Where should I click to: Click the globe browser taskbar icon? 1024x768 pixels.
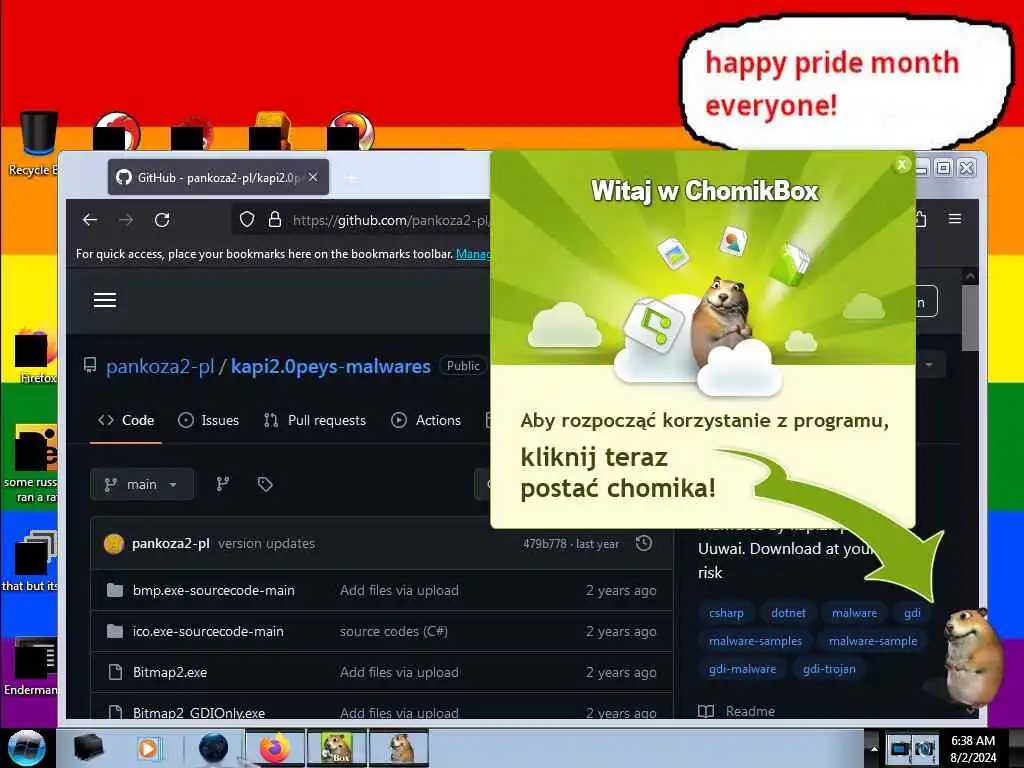[214, 748]
